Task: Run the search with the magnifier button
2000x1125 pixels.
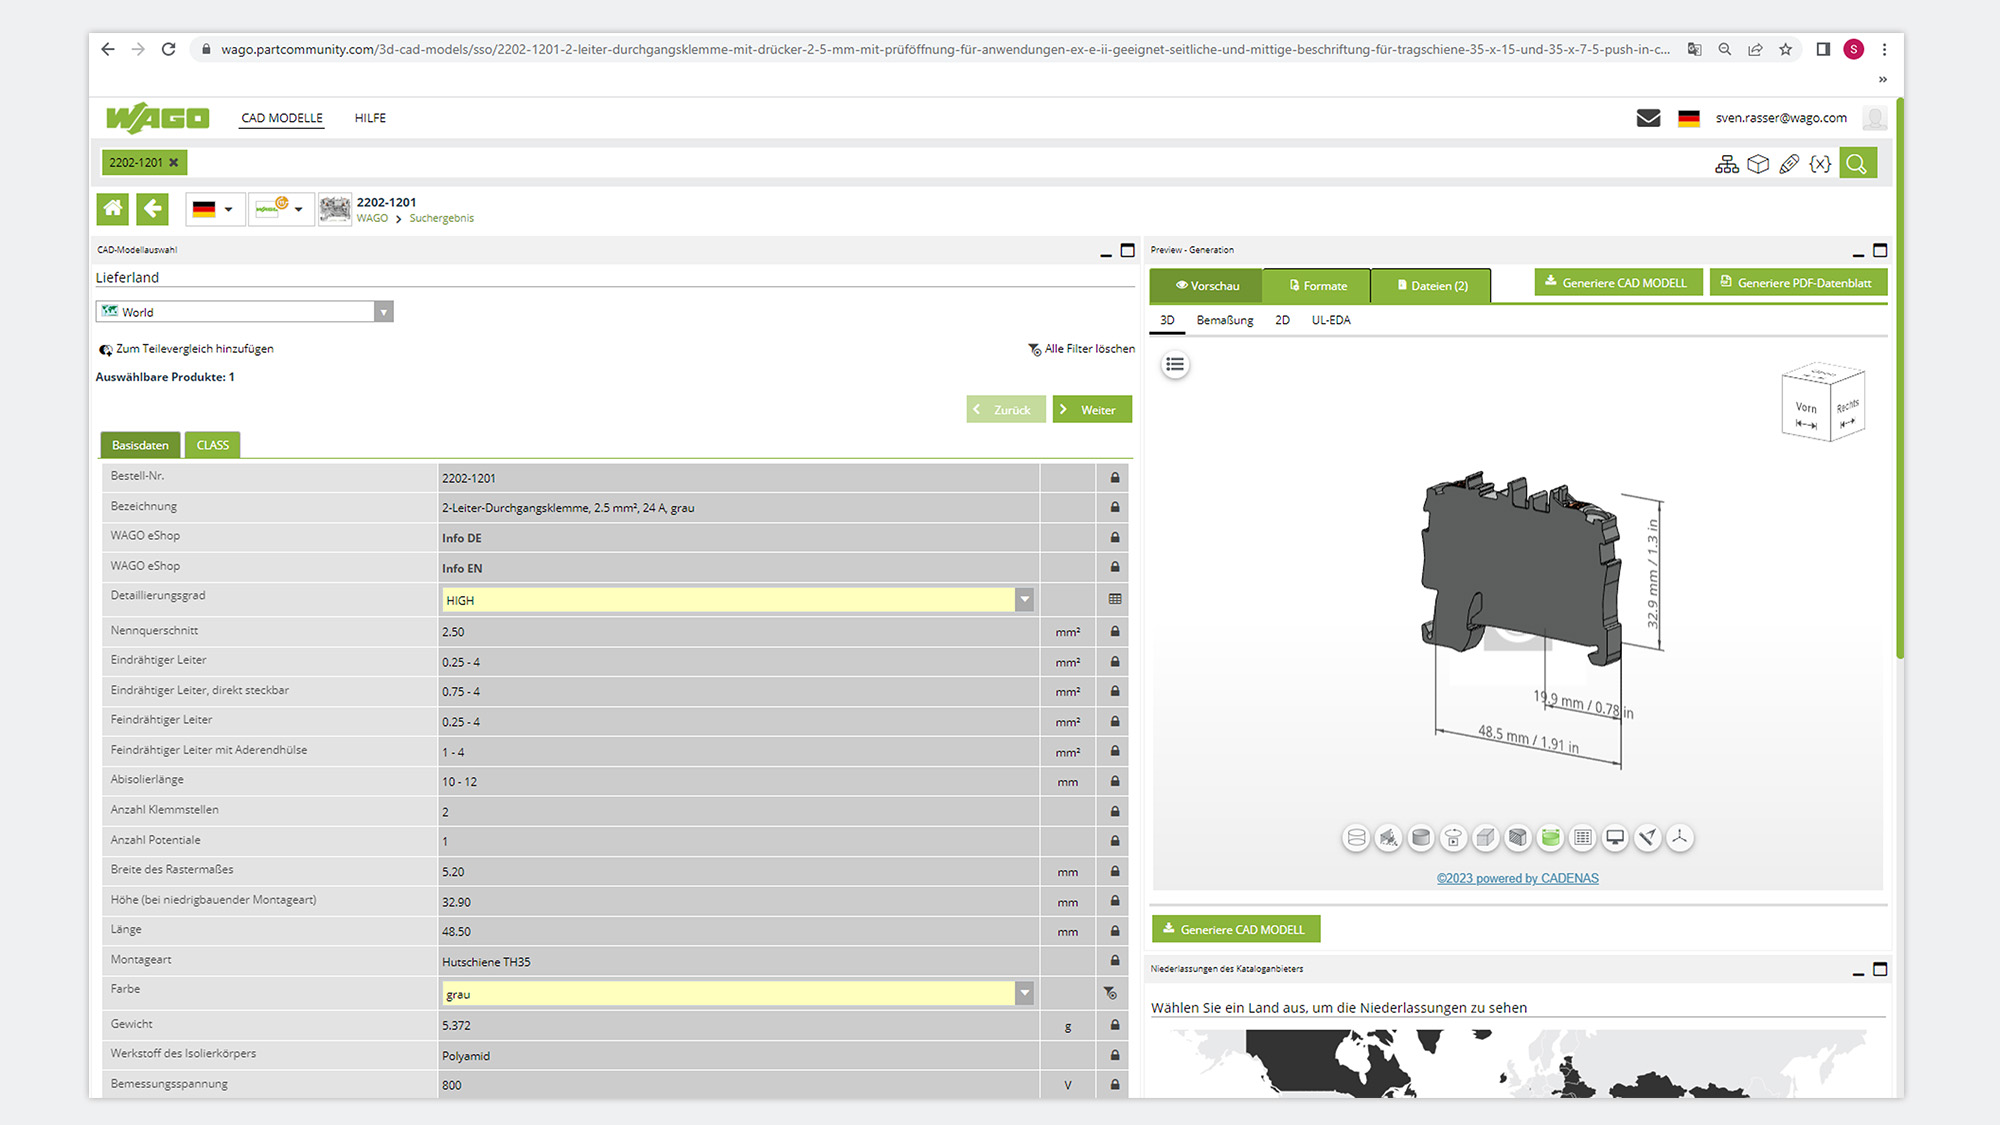Action: 1857,163
